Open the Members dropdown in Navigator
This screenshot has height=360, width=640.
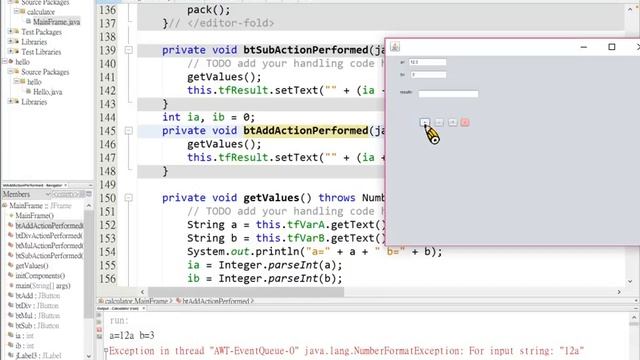(x=26, y=194)
